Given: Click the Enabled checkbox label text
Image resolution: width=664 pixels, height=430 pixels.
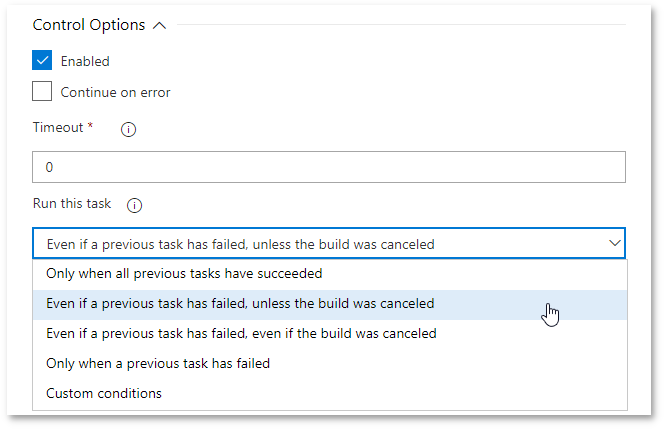Looking at the screenshot, I should 85,61.
